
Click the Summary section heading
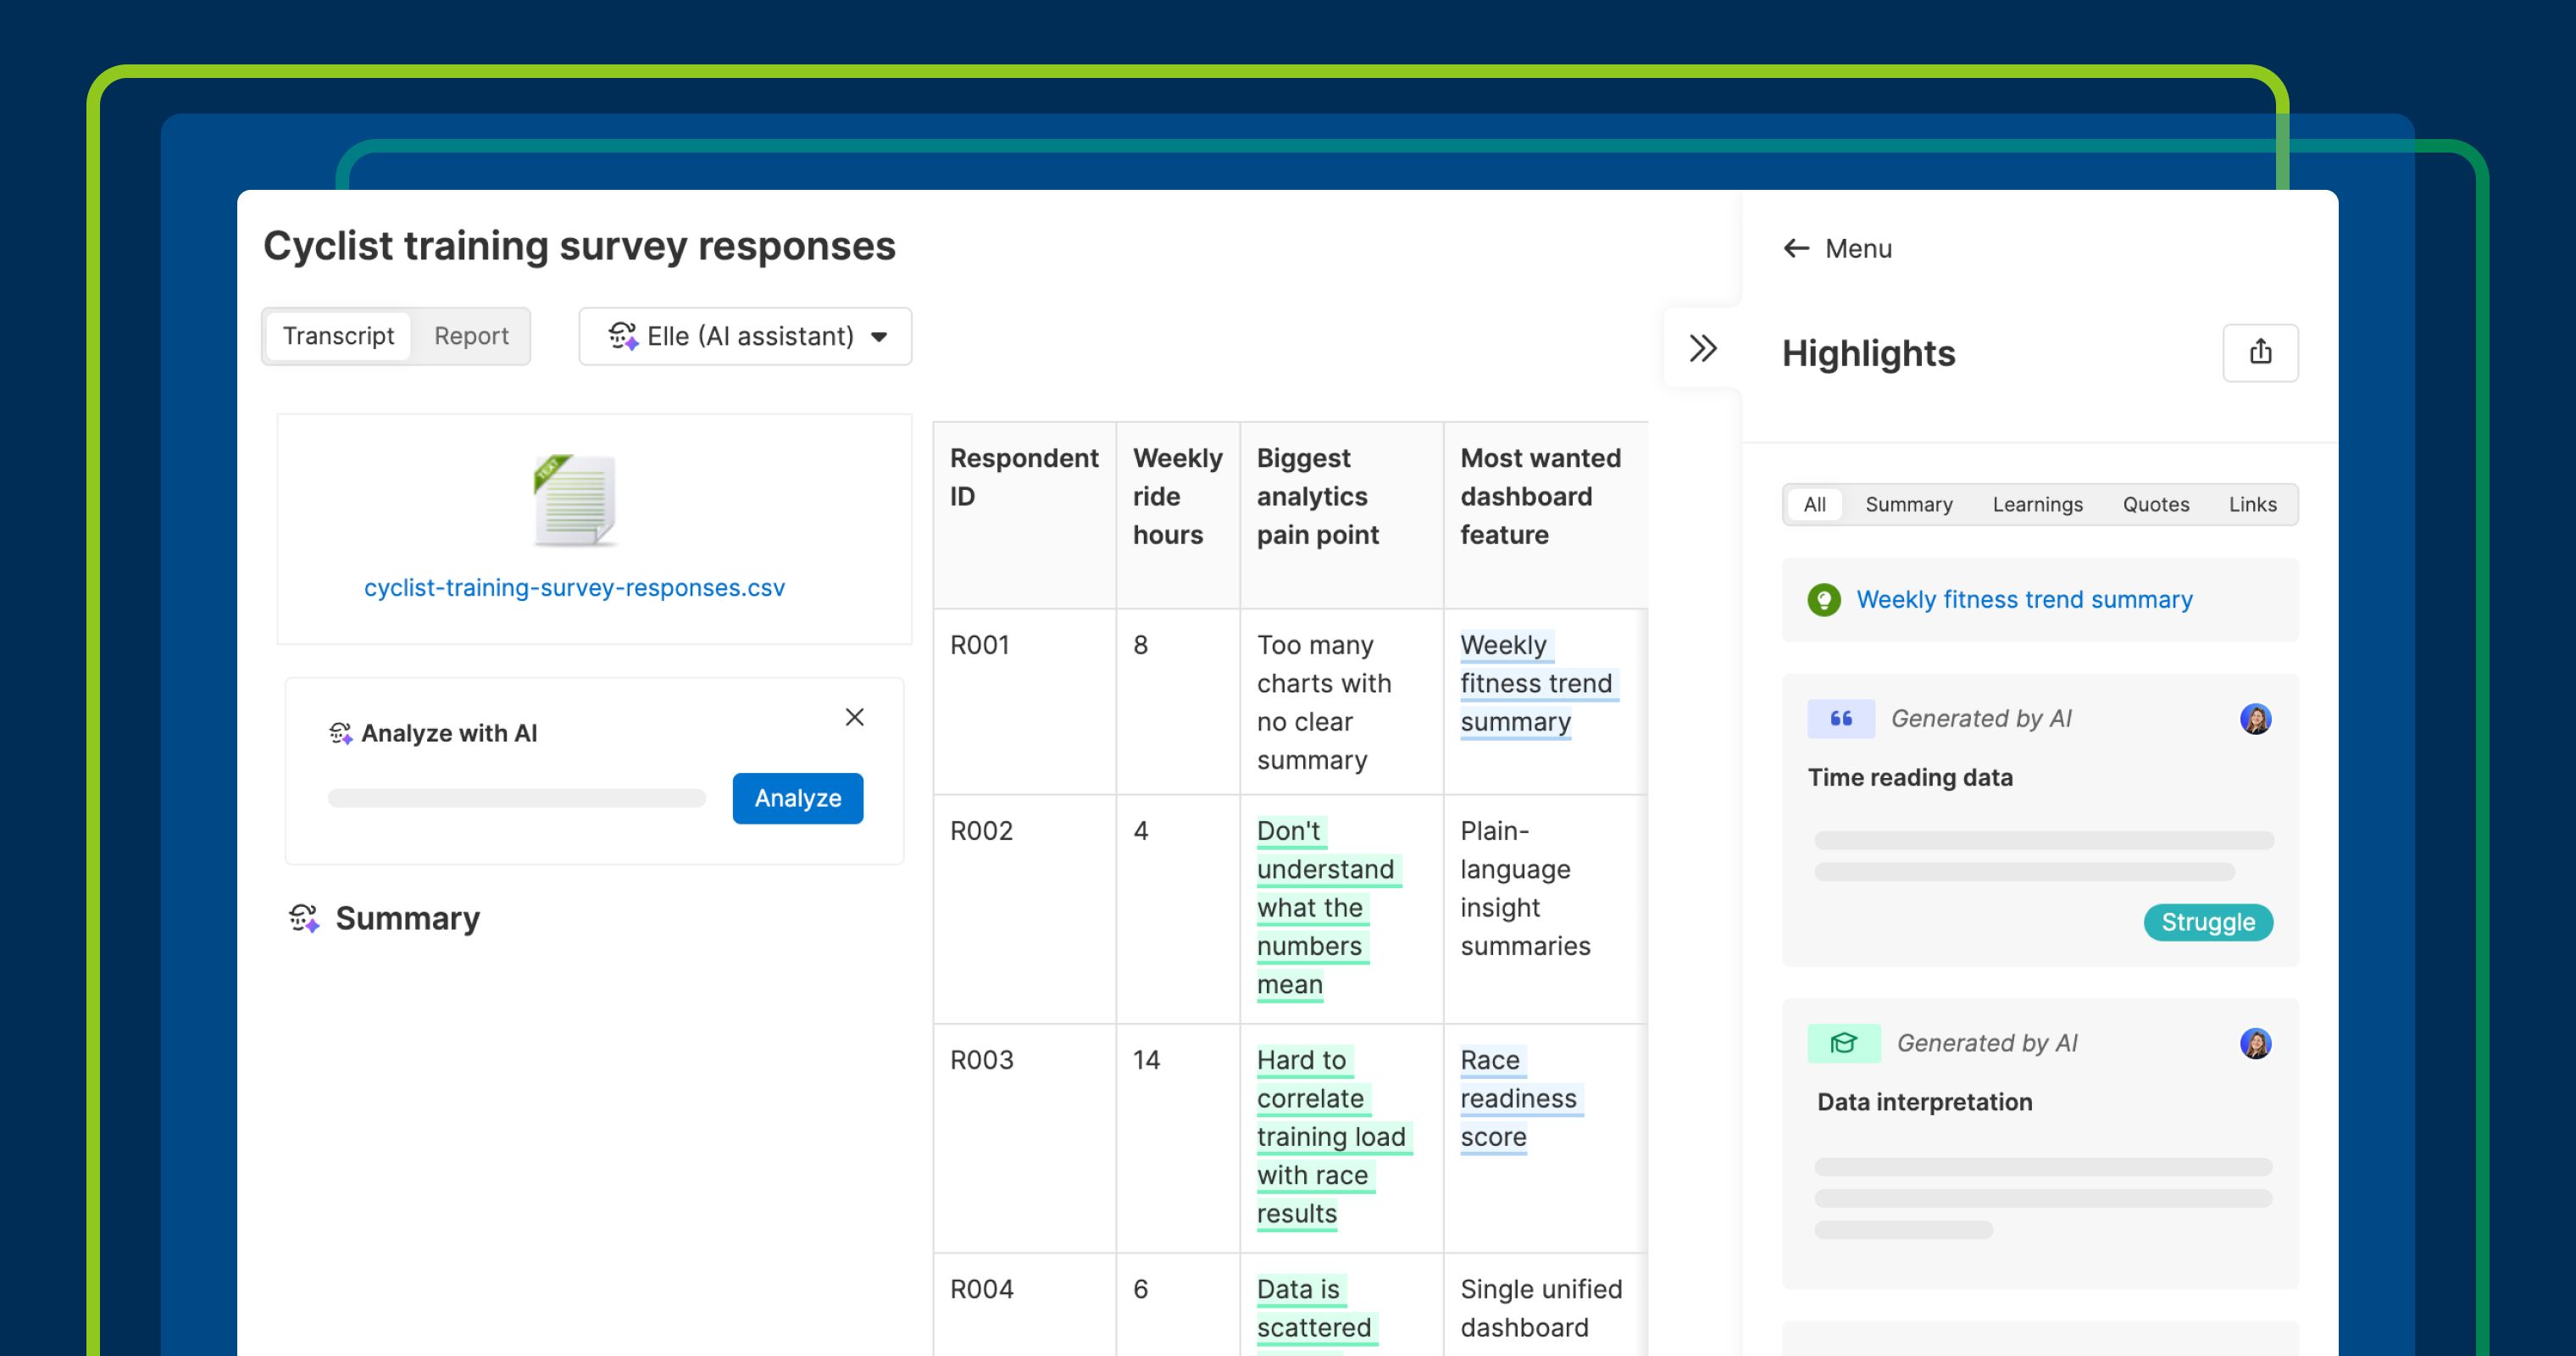tap(407, 917)
